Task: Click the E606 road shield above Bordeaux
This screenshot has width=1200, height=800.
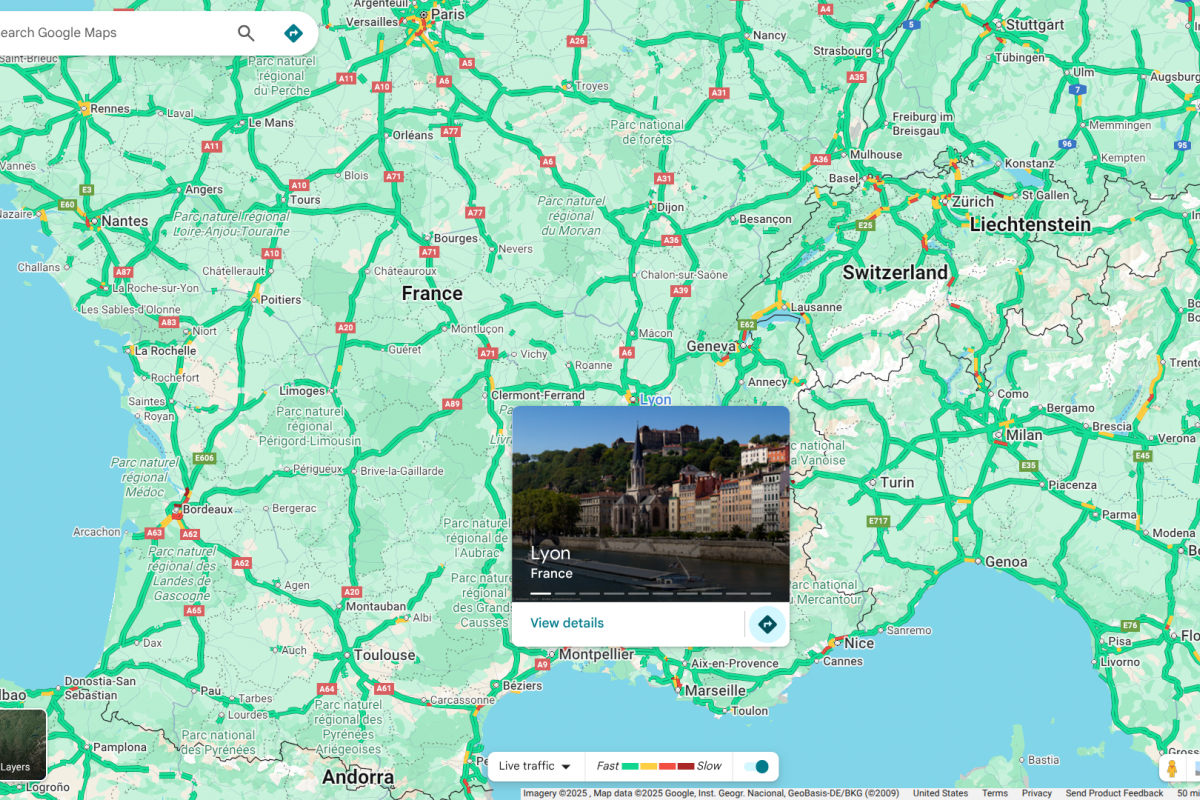Action: tap(204, 458)
